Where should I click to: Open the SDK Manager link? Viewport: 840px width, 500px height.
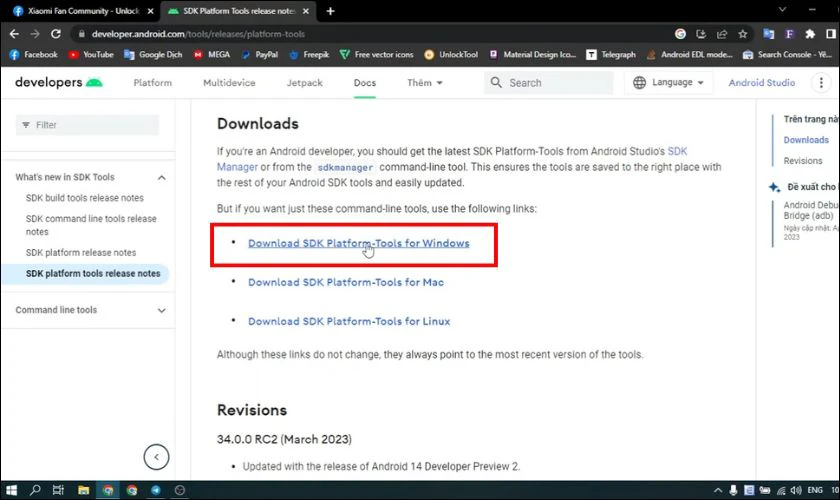677,151
